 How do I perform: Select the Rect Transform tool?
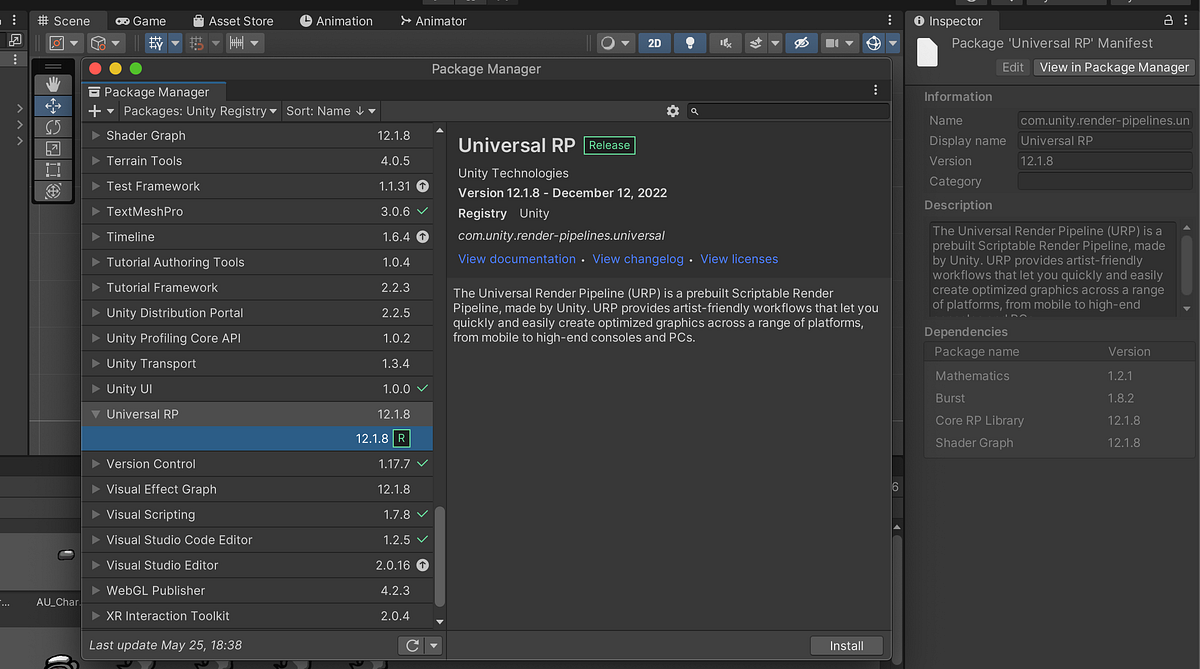[53, 169]
